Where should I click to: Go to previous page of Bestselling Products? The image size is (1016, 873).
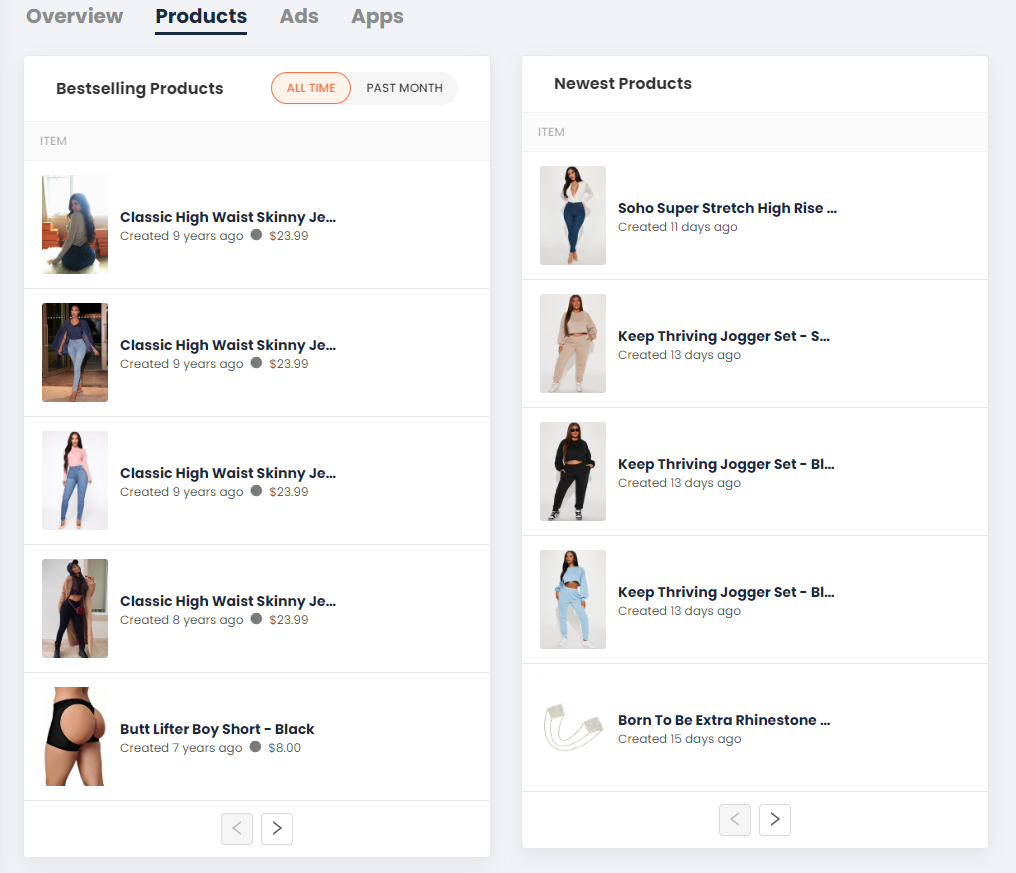coord(237,829)
